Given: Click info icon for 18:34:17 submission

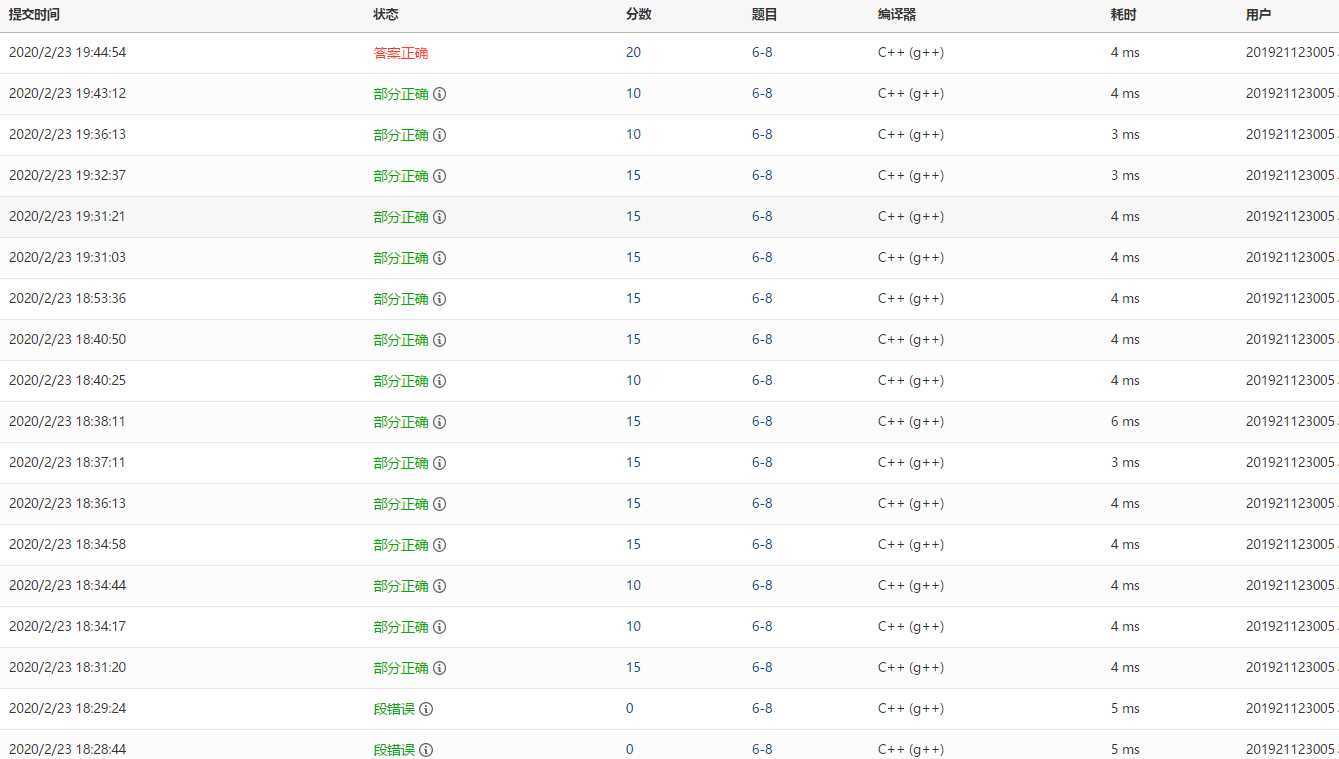Looking at the screenshot, I should pyautogui.click(x=440, y=627).
